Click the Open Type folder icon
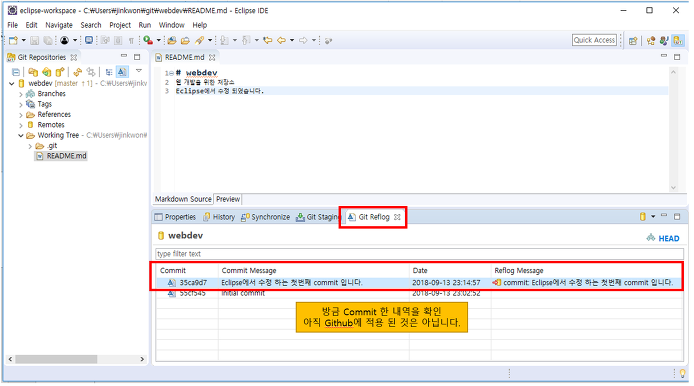 click(x=172, y=40)
